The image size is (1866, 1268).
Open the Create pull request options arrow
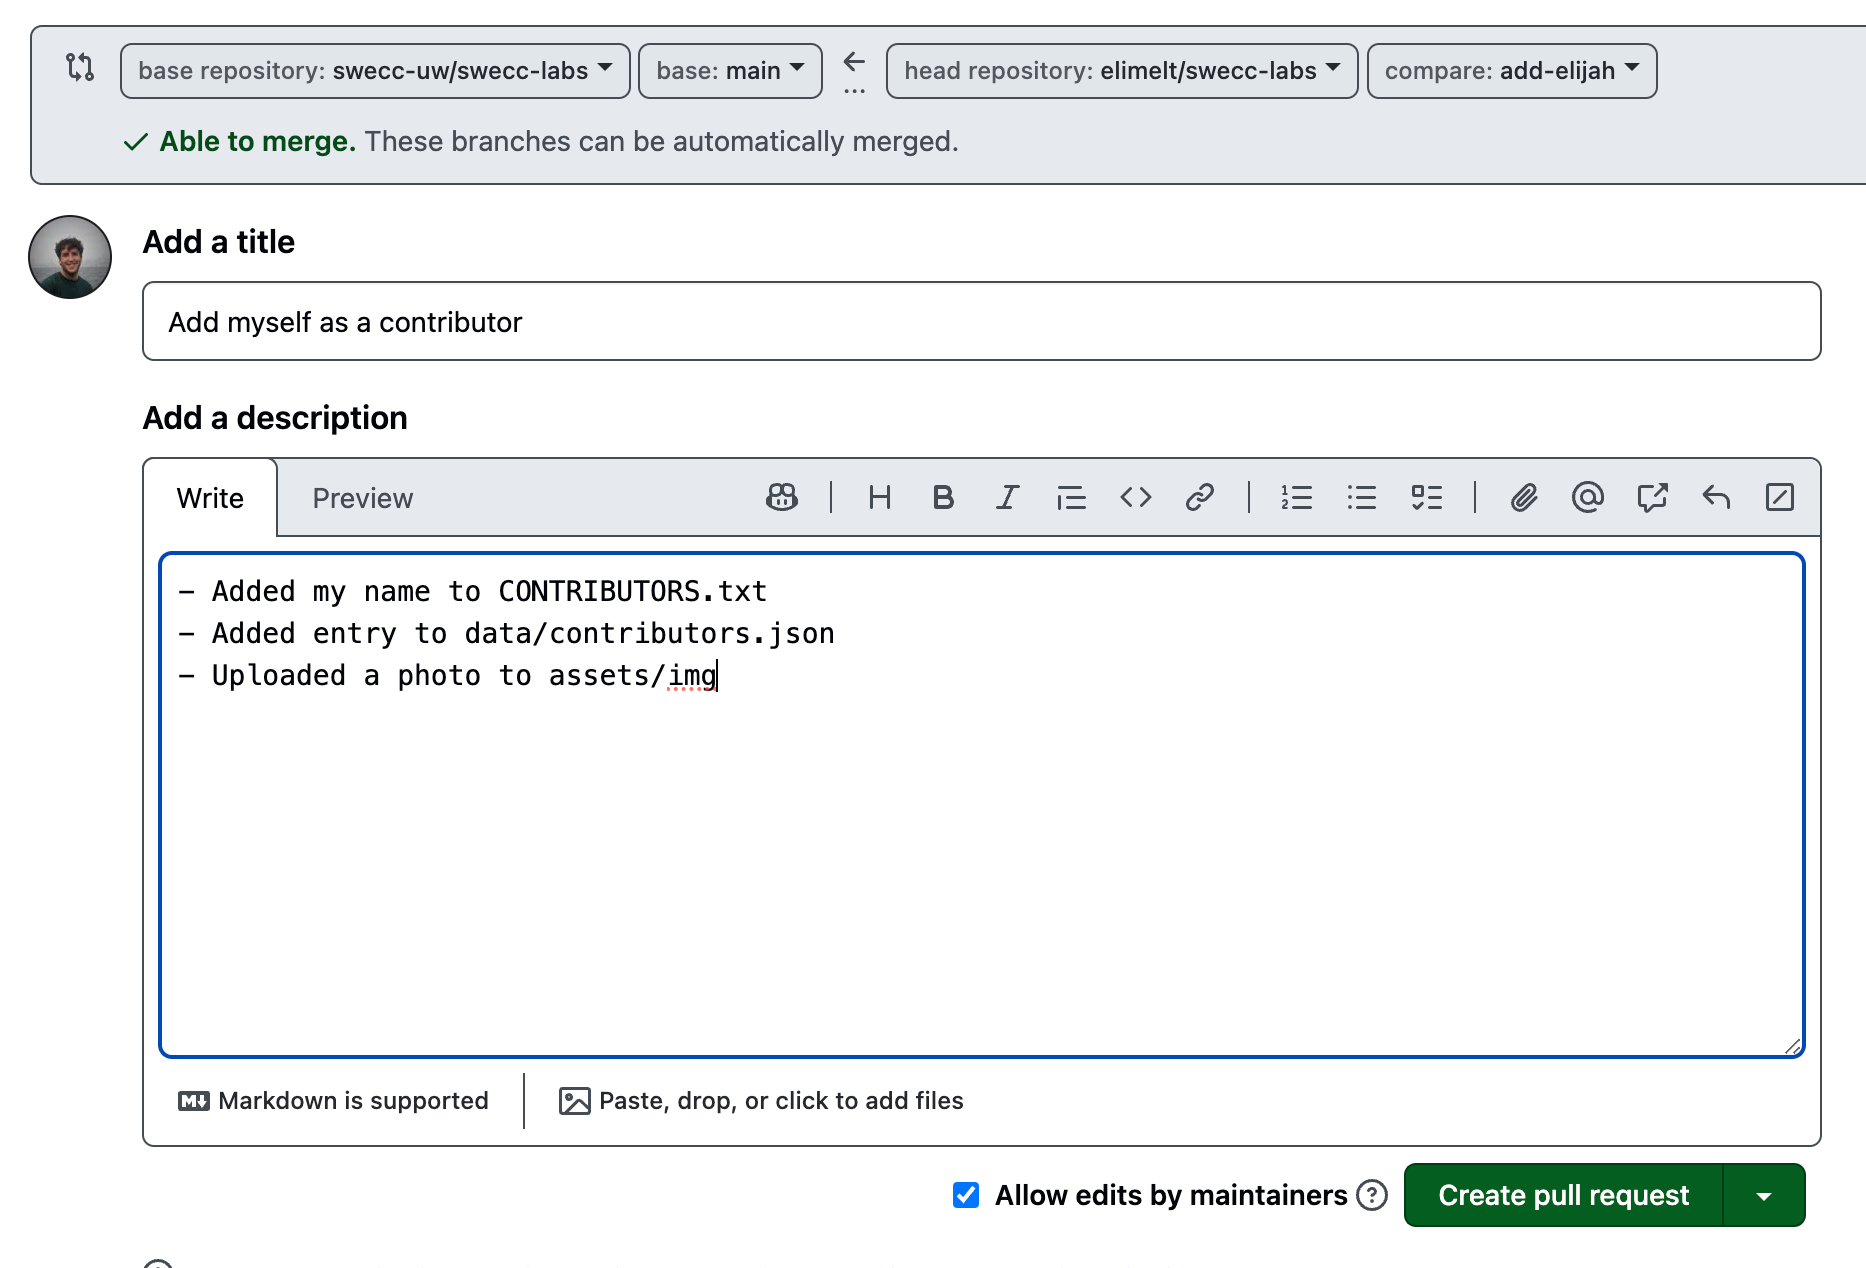[x=1763, y=1195]
